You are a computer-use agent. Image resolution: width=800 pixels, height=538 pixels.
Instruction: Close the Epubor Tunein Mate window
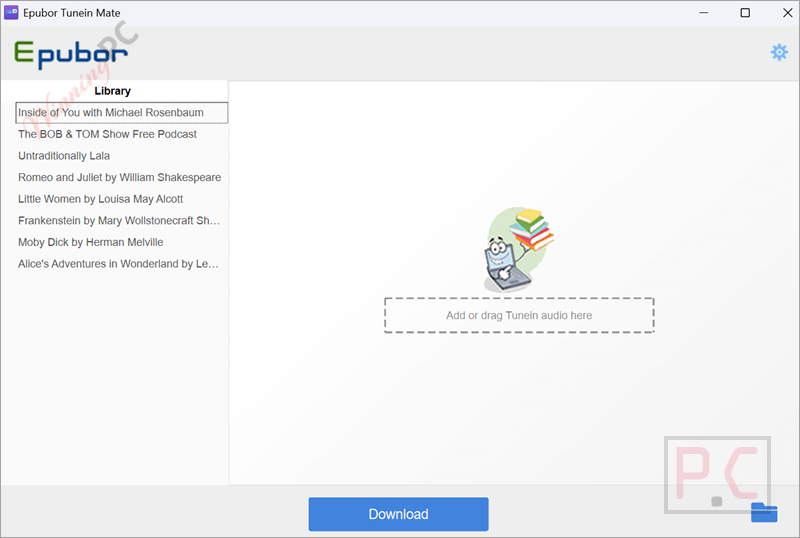pos(787,13)
